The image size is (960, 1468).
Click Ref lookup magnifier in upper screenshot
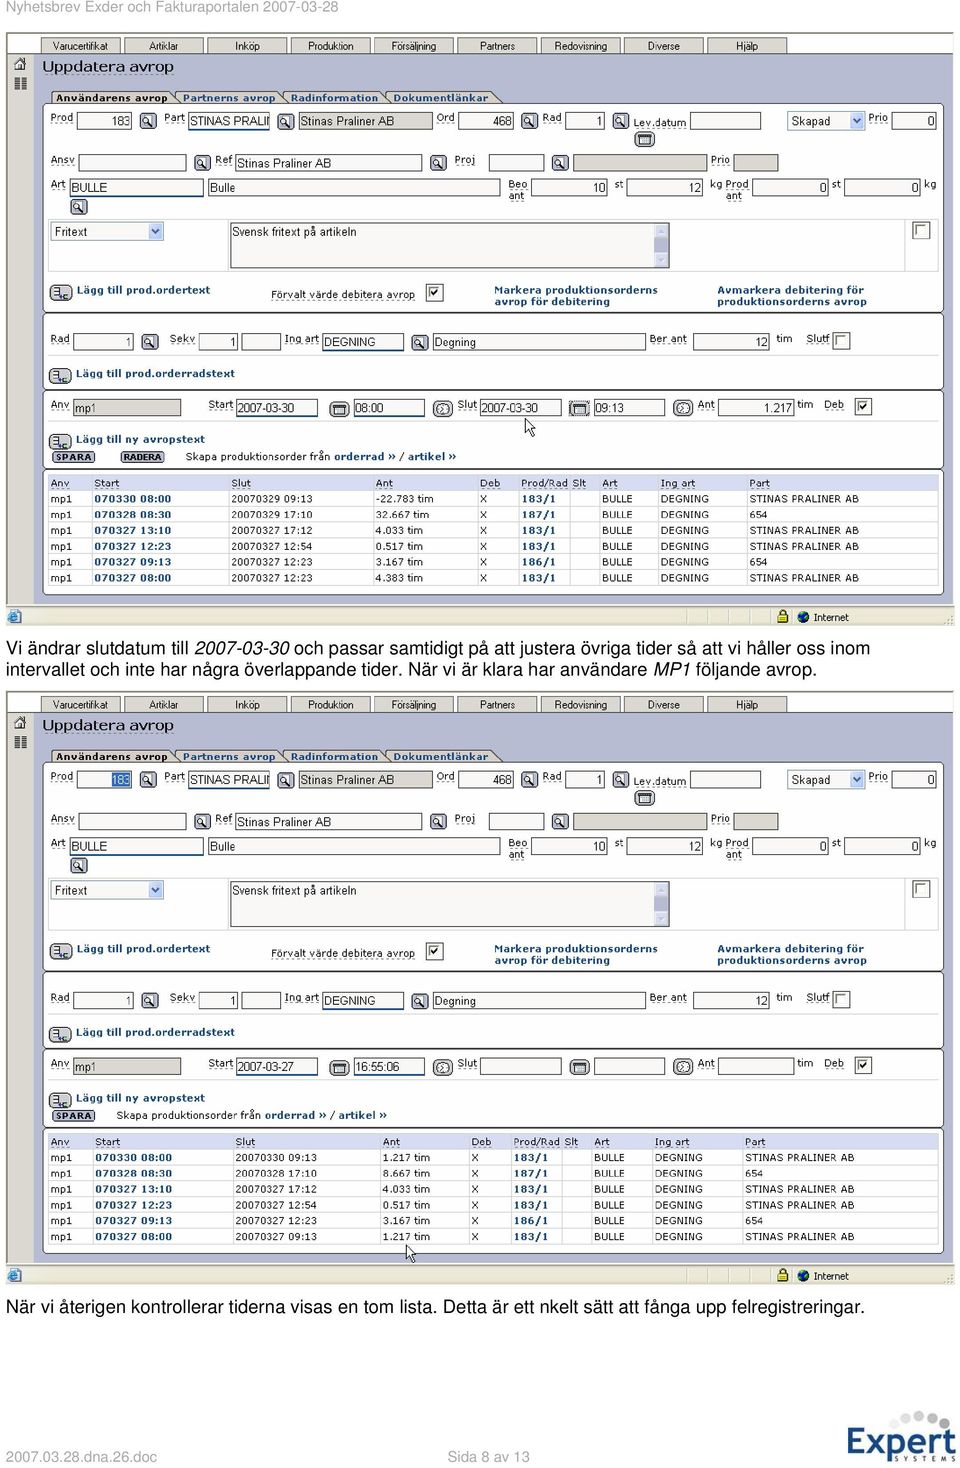click(x=438, y=163)
